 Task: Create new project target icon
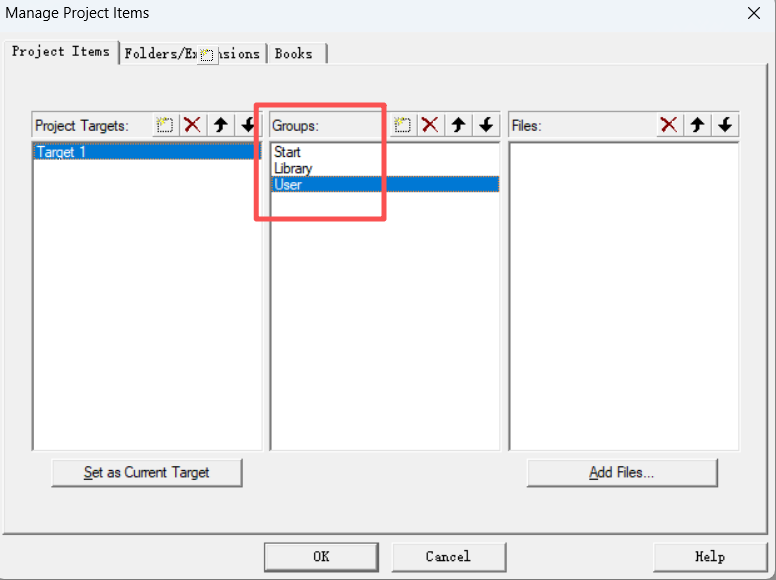165,125
